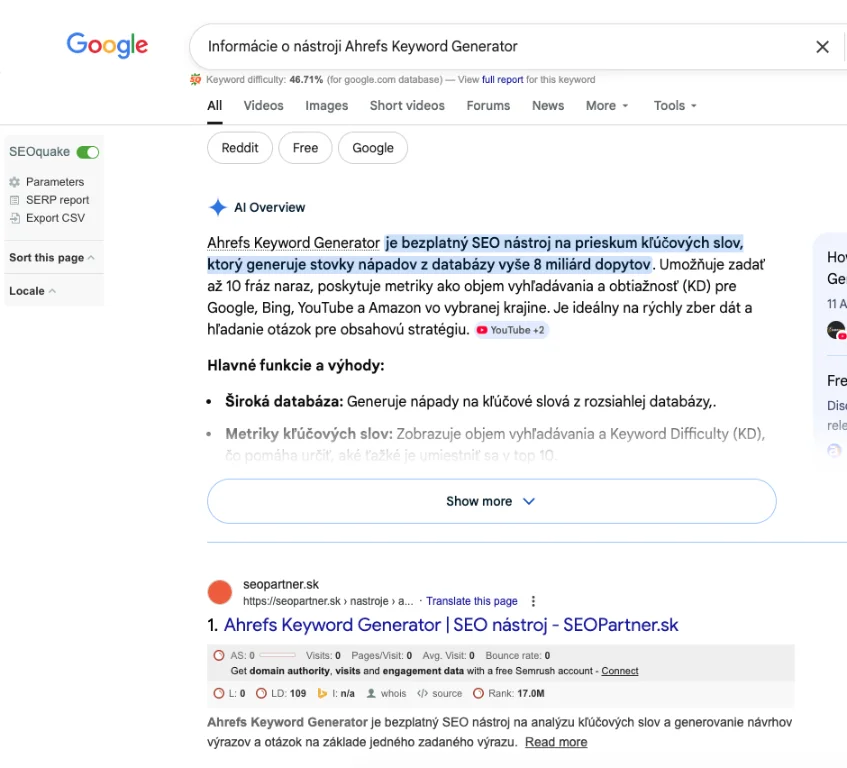Viewport: 847px width, 768px height.
Task: Switch to the Short videos tab
Action: tap(407, 106)
